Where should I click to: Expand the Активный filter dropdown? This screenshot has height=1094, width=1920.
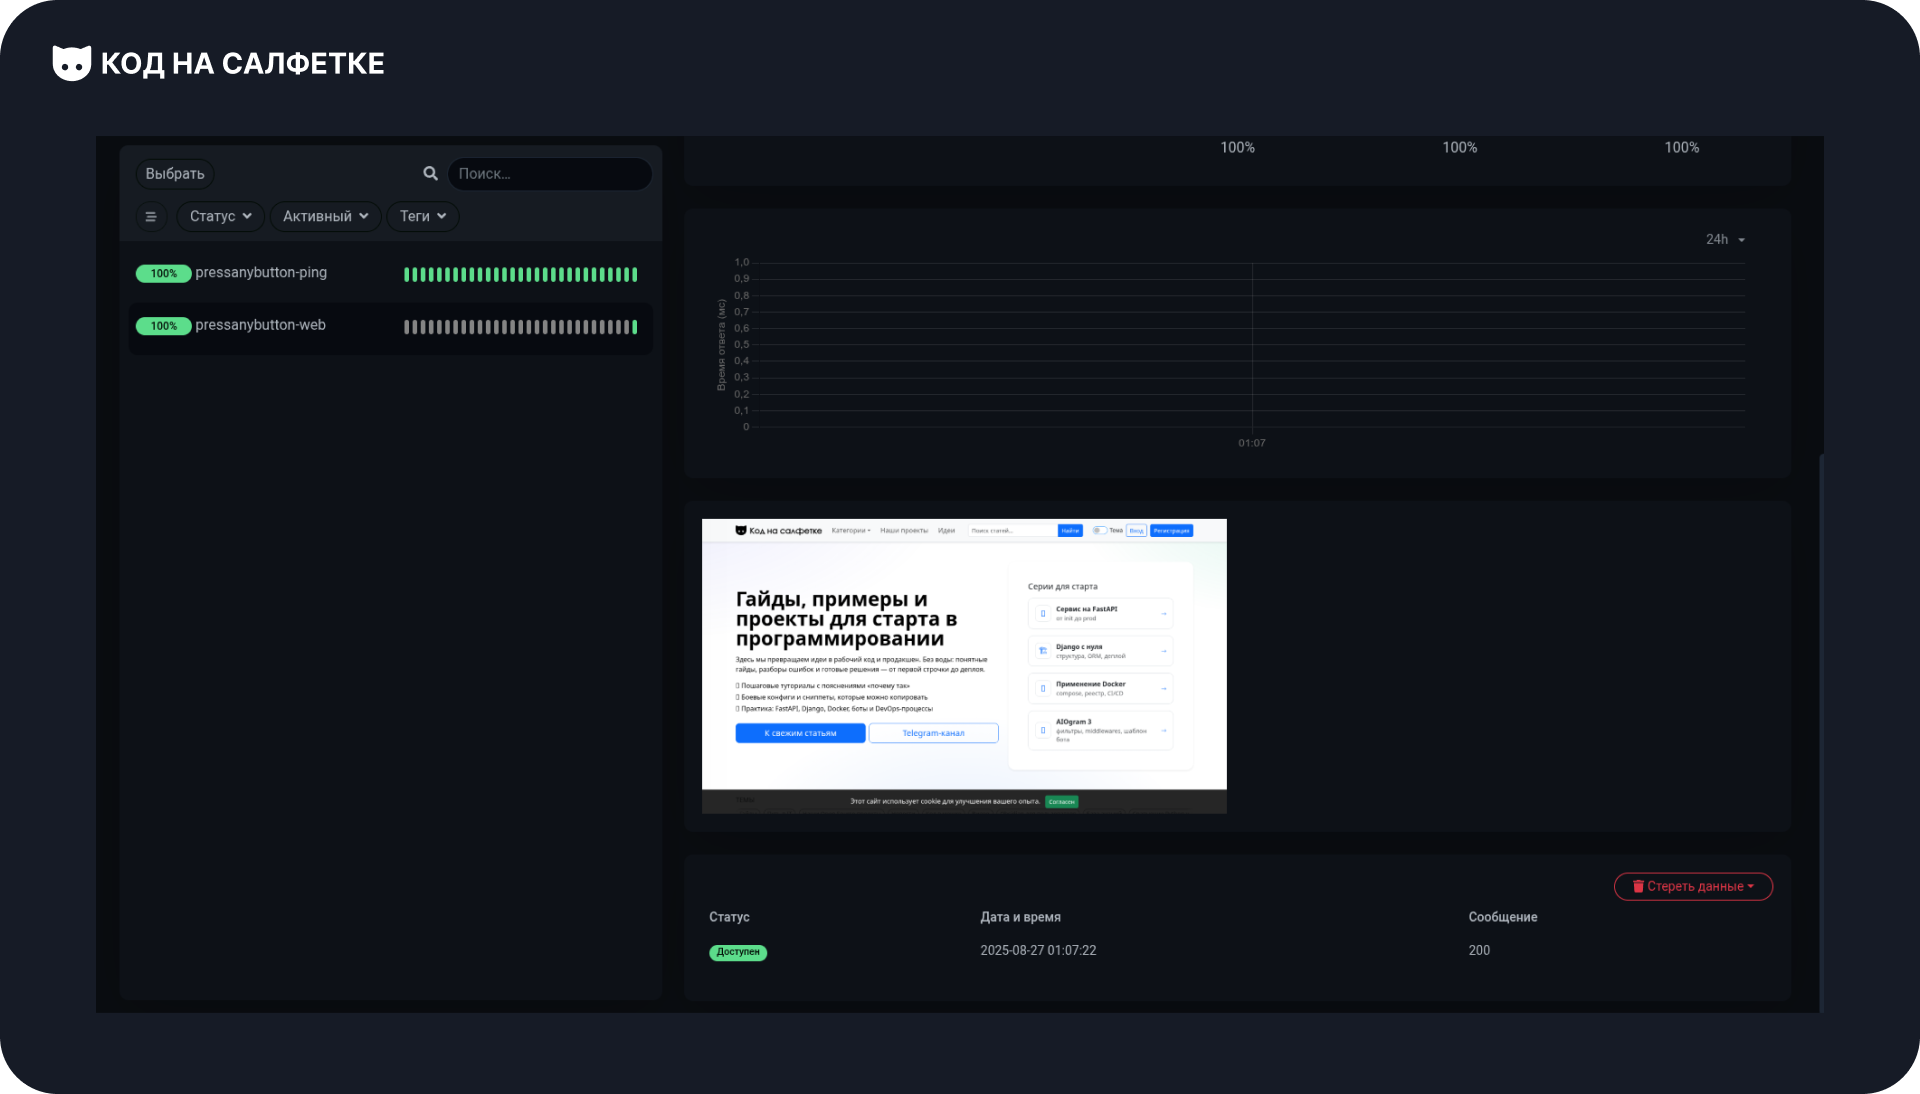tap(326, 216)
